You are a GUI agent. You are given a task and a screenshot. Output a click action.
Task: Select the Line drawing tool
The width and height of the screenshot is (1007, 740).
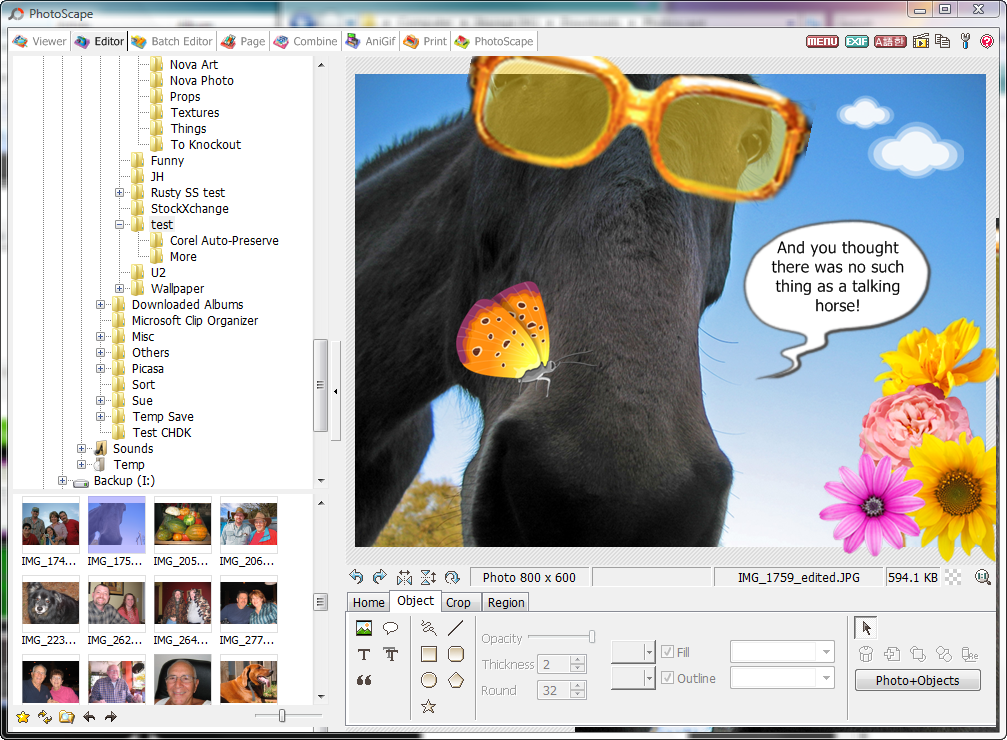pyautogui.click(x=455, y=628)
